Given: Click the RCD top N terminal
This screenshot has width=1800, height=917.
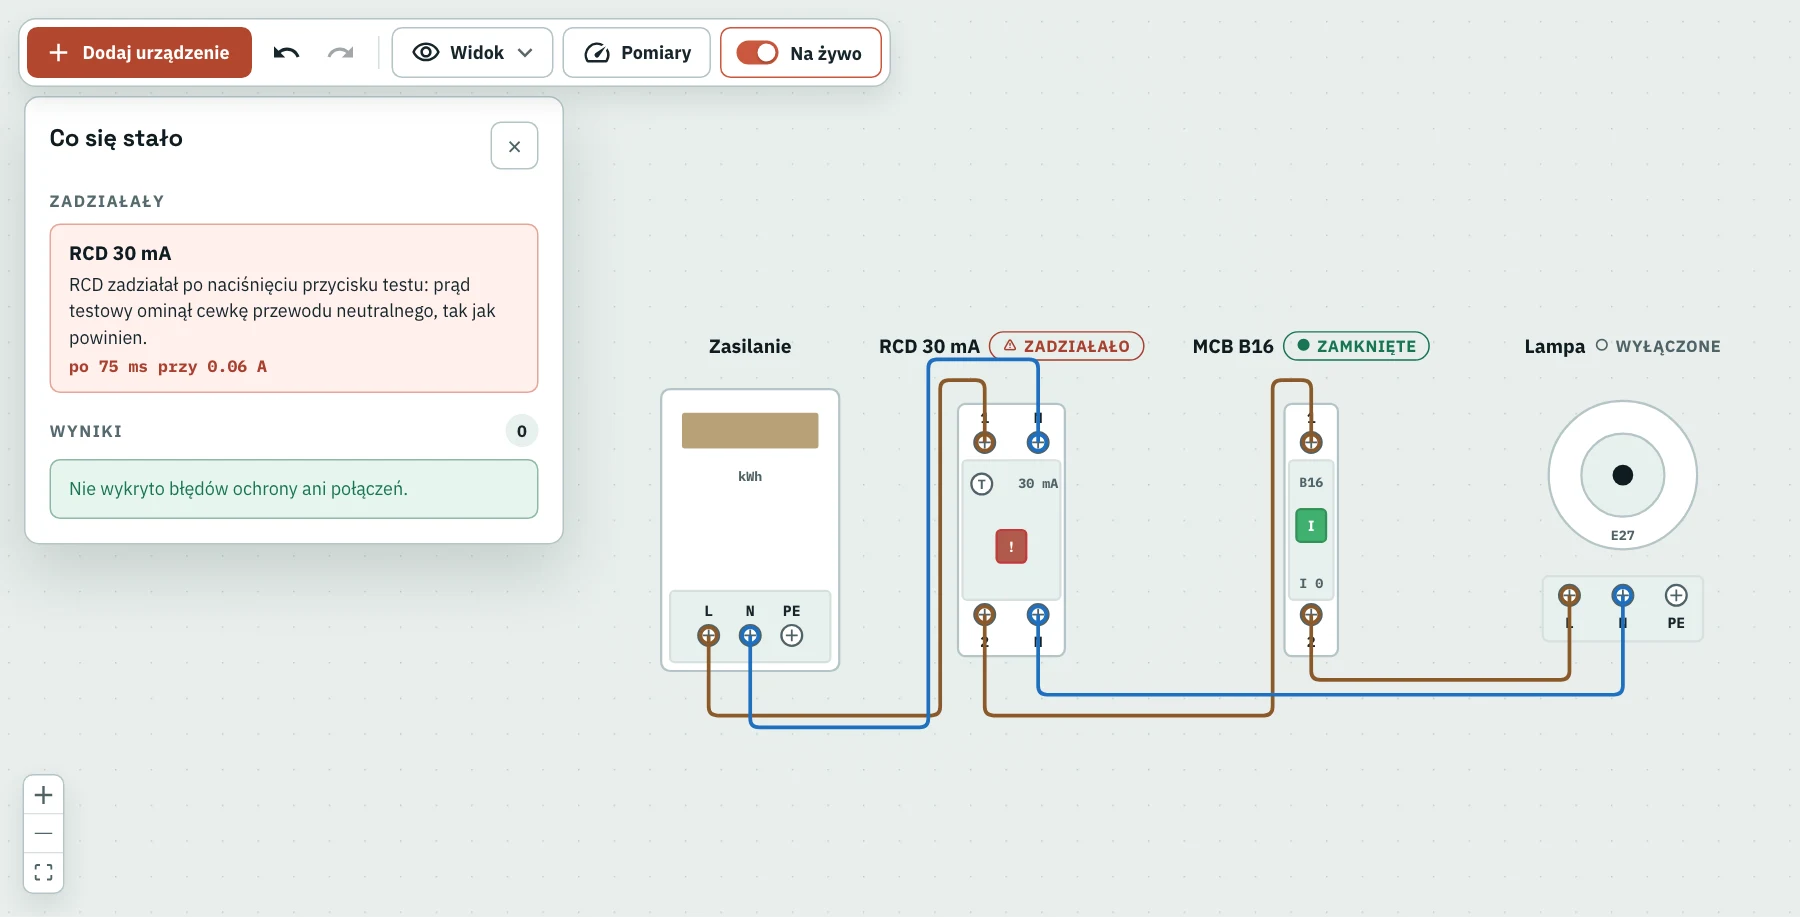Looking at the screenshot, I should [1038, 442].
